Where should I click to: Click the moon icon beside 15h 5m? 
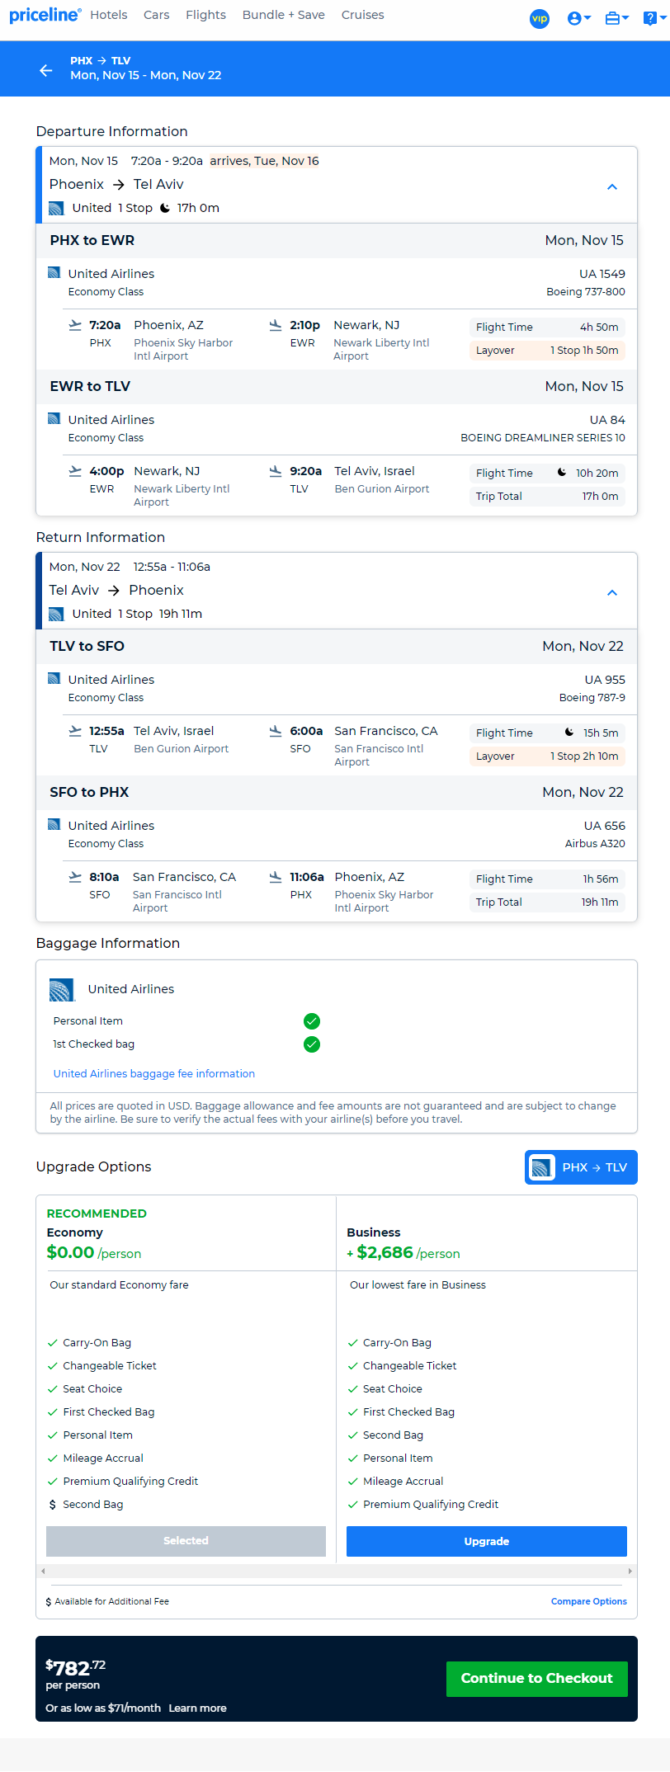click(x=569, y=732)
